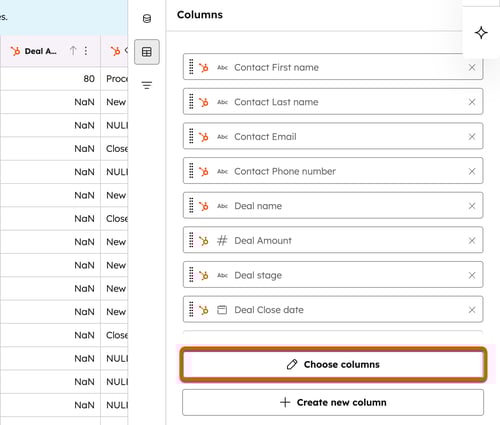Click HubSpot icon on Contact First name row
Viewport: 500px width, 425px height.
pos(204,67)
